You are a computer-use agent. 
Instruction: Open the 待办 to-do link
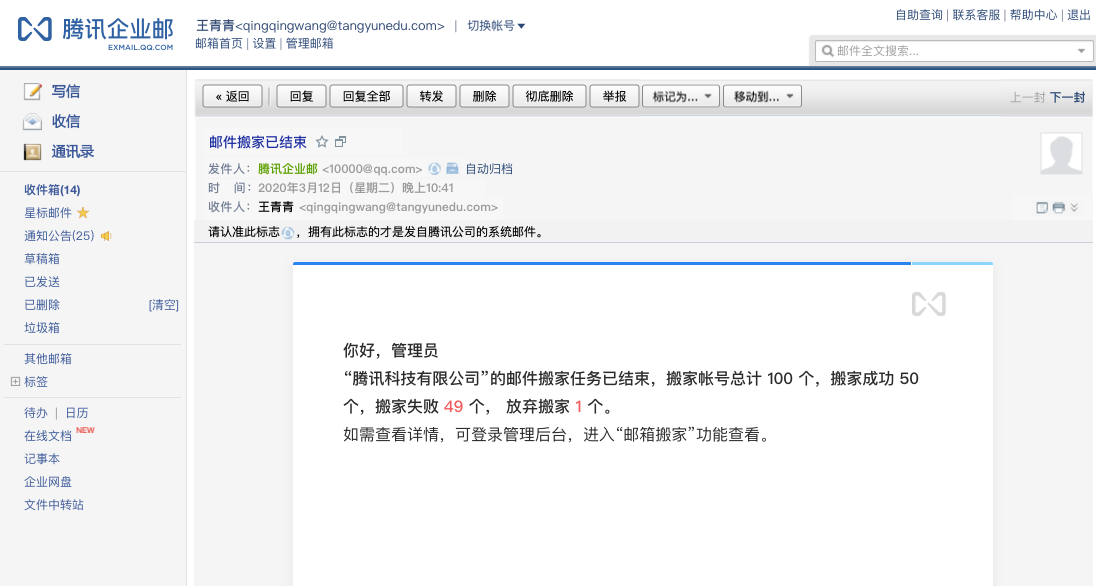pyautogui.click(x=36, y=413)
